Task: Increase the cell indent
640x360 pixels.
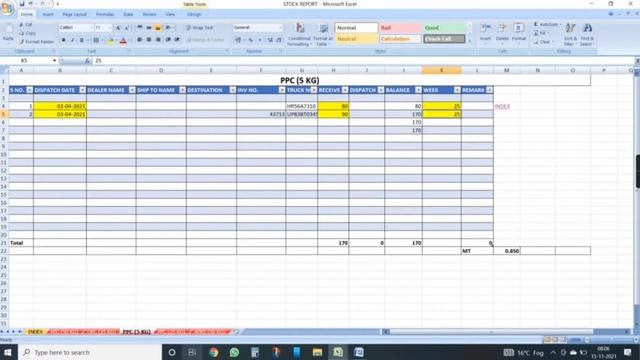Action: 177,40
